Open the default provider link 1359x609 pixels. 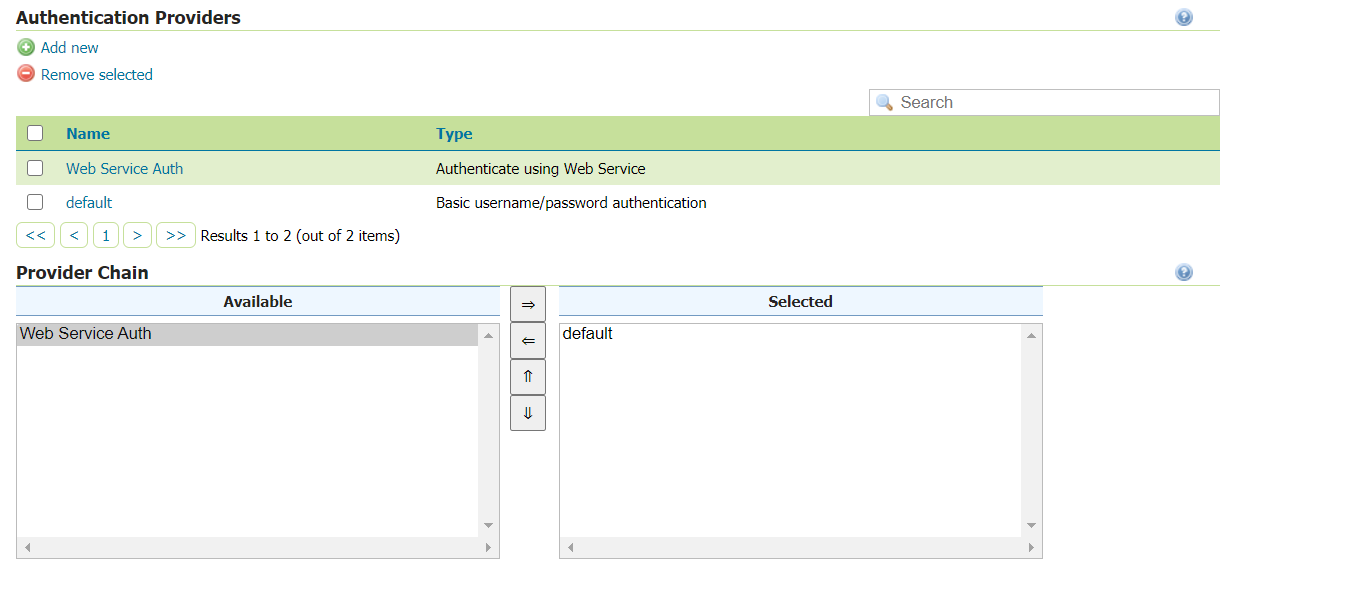click(89, 202)
